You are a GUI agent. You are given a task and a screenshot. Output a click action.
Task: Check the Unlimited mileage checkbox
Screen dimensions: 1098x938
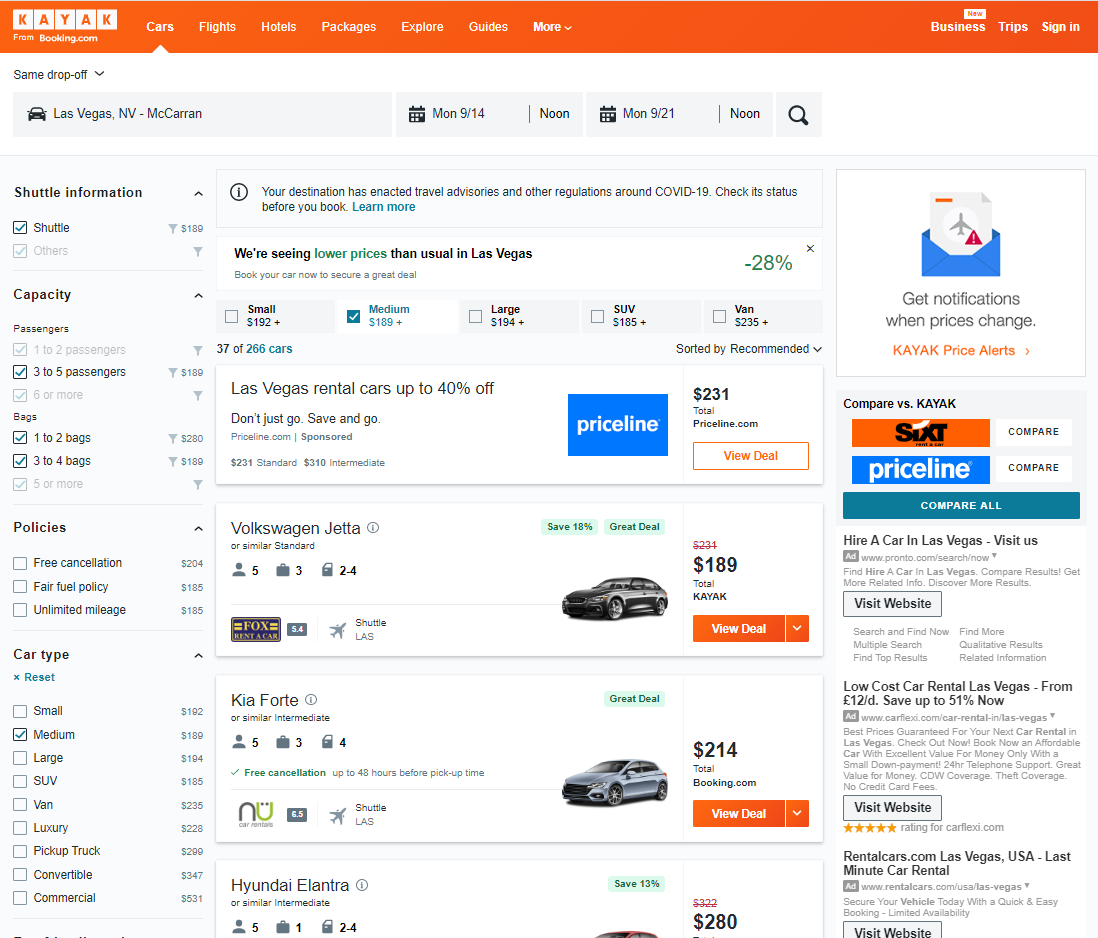coord(20,610)
